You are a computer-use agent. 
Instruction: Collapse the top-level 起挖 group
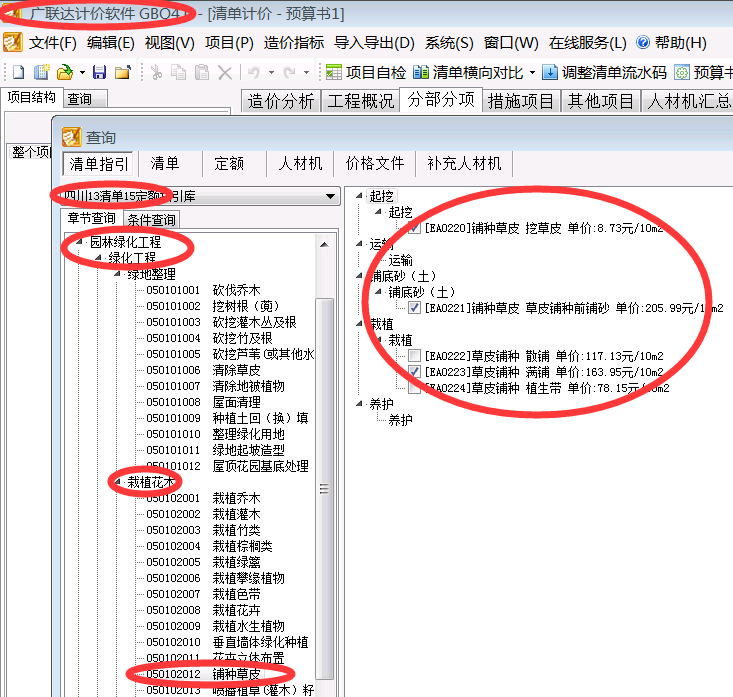[359, 195]
